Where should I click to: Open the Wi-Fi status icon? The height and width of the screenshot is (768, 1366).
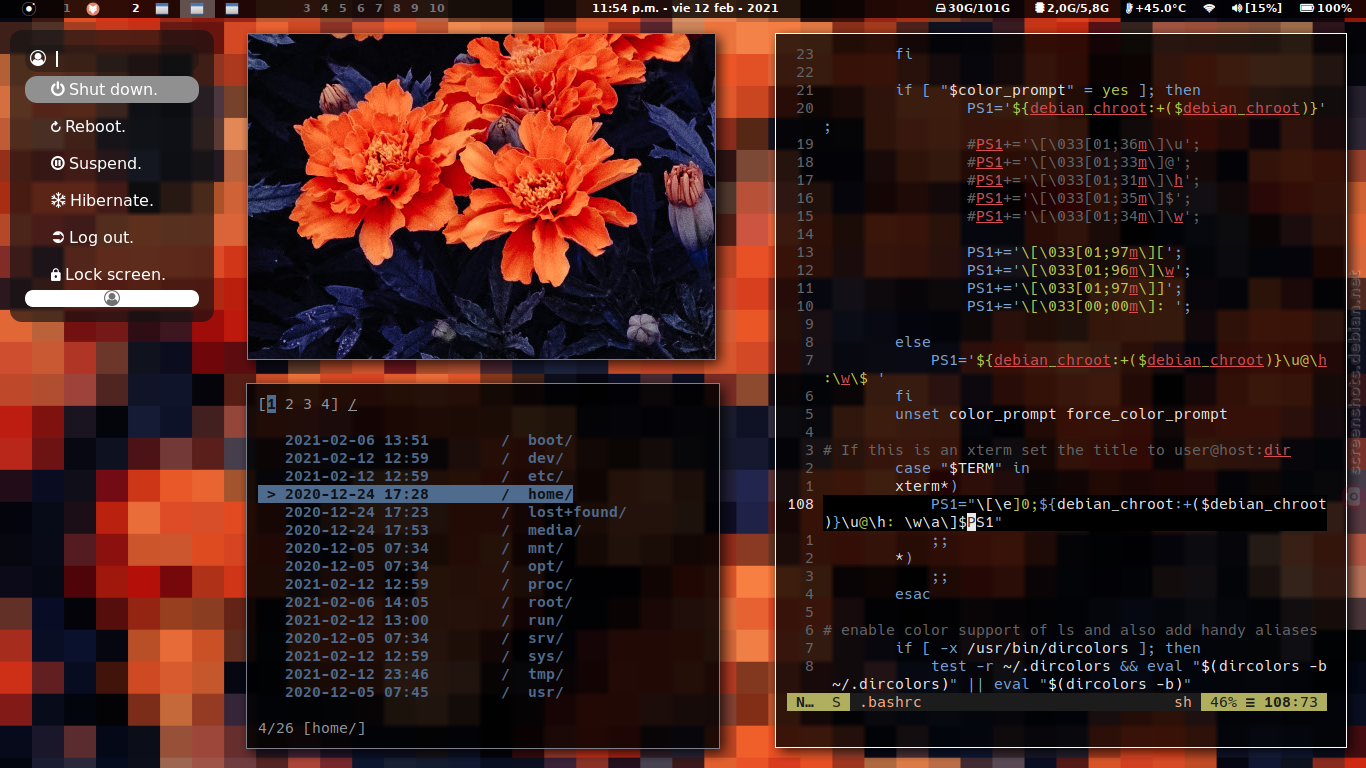tap(1209, 8)
